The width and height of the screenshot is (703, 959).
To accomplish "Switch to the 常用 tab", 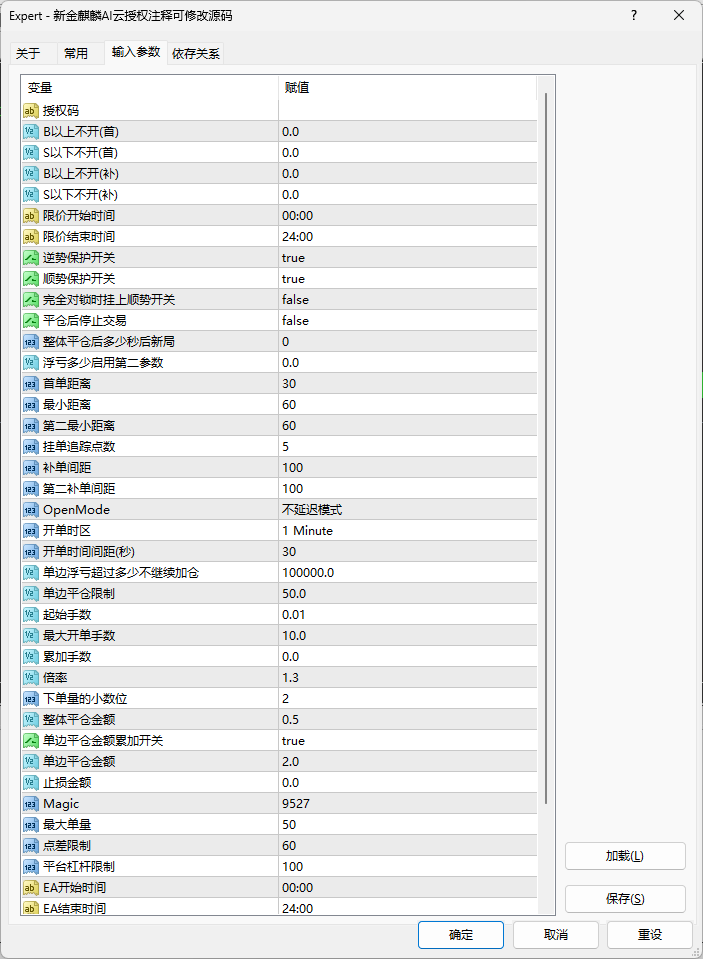I will click(x=76, y=54).
